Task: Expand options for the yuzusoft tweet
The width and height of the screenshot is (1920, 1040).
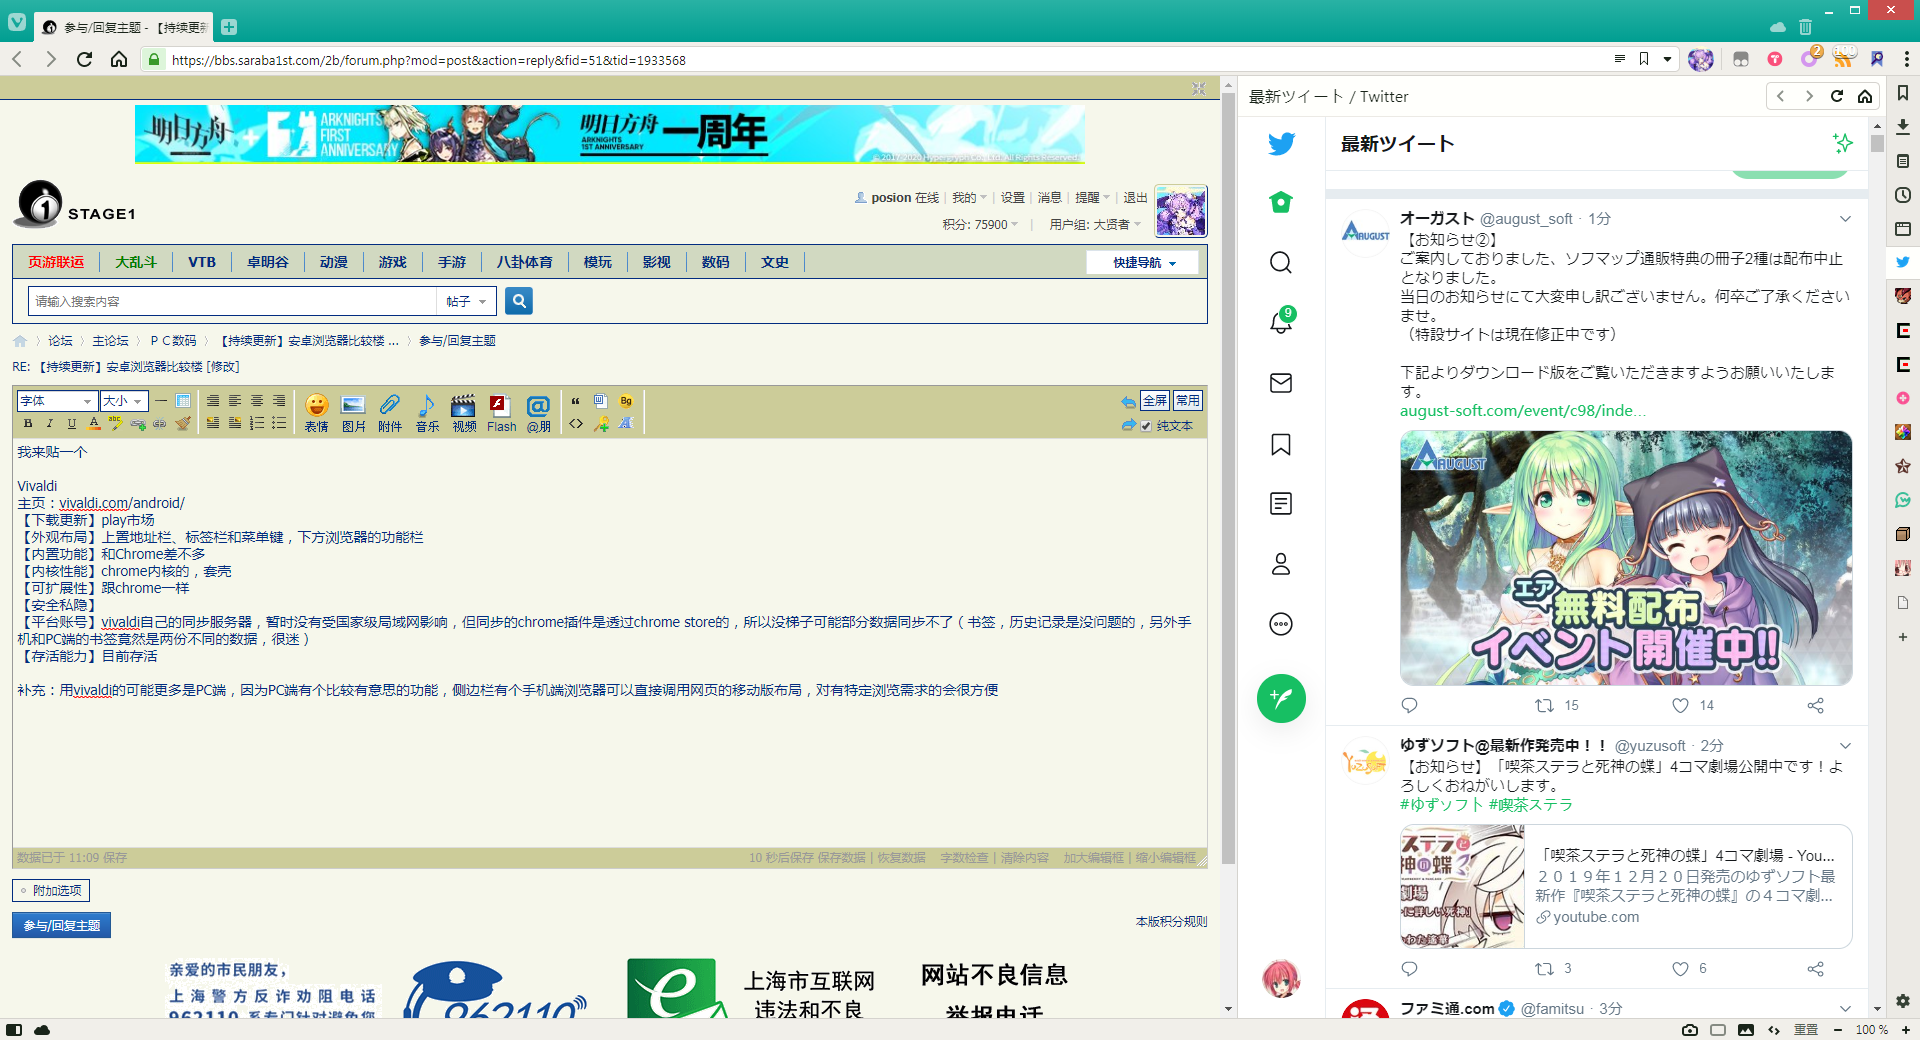Action: (1846, 746)
